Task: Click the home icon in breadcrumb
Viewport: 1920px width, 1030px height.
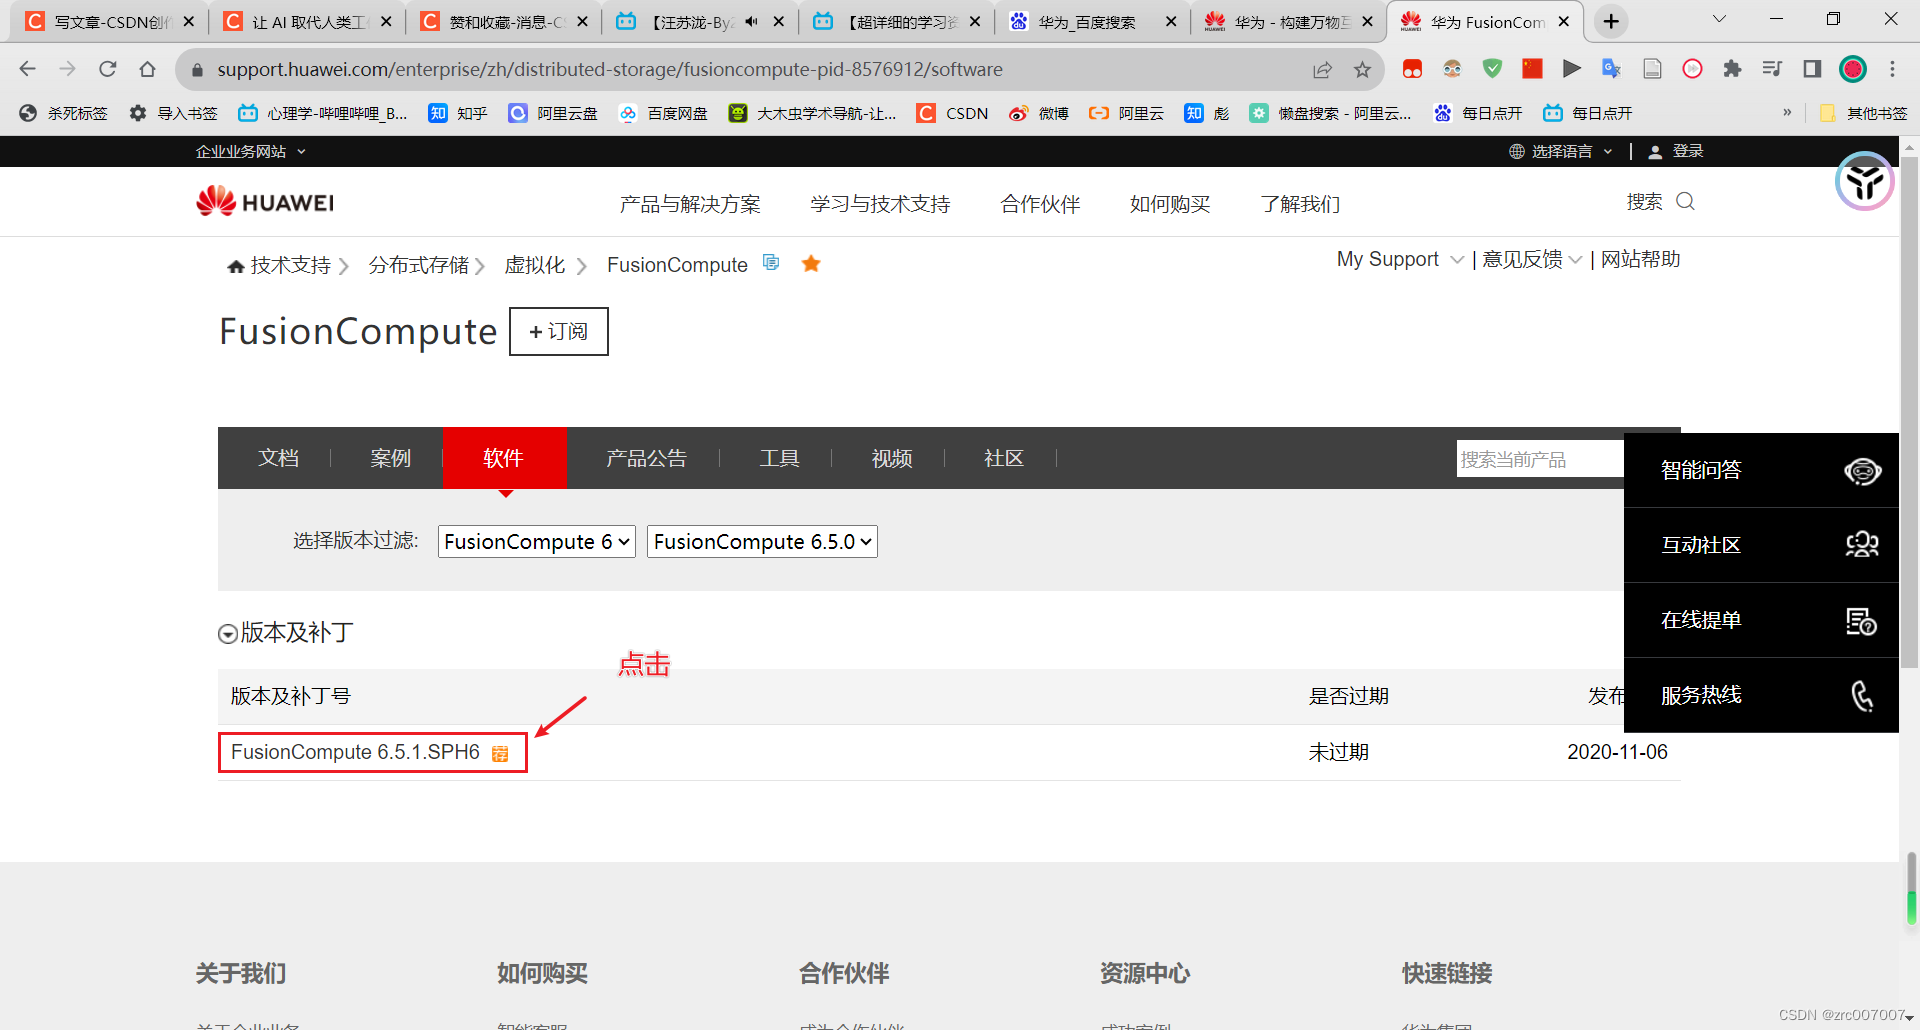Action: [236, 266]
